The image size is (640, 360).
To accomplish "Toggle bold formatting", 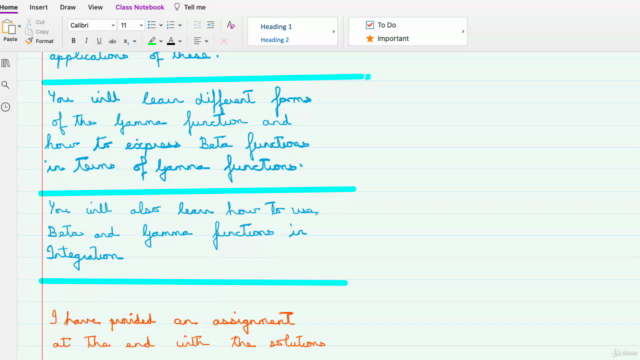I will [73, 41].
